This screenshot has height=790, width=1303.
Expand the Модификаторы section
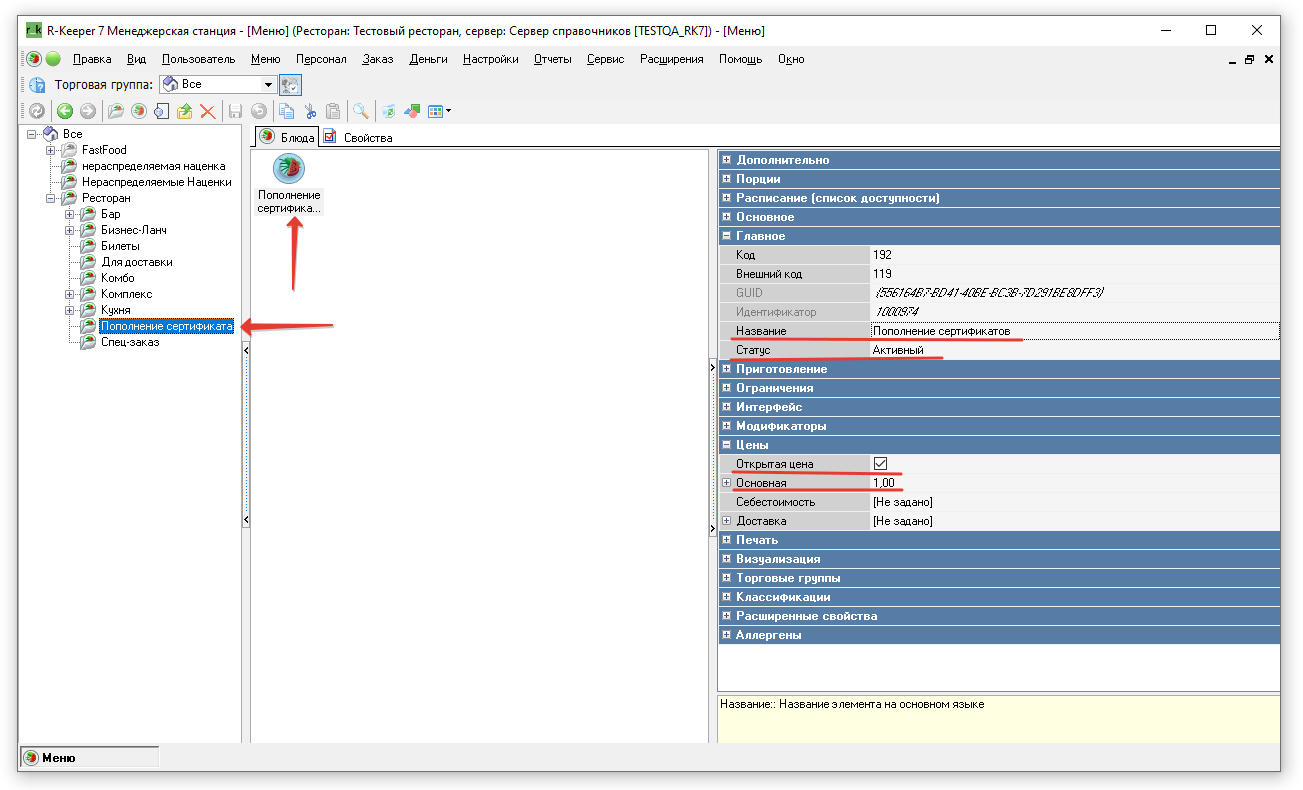pos(727,426)
